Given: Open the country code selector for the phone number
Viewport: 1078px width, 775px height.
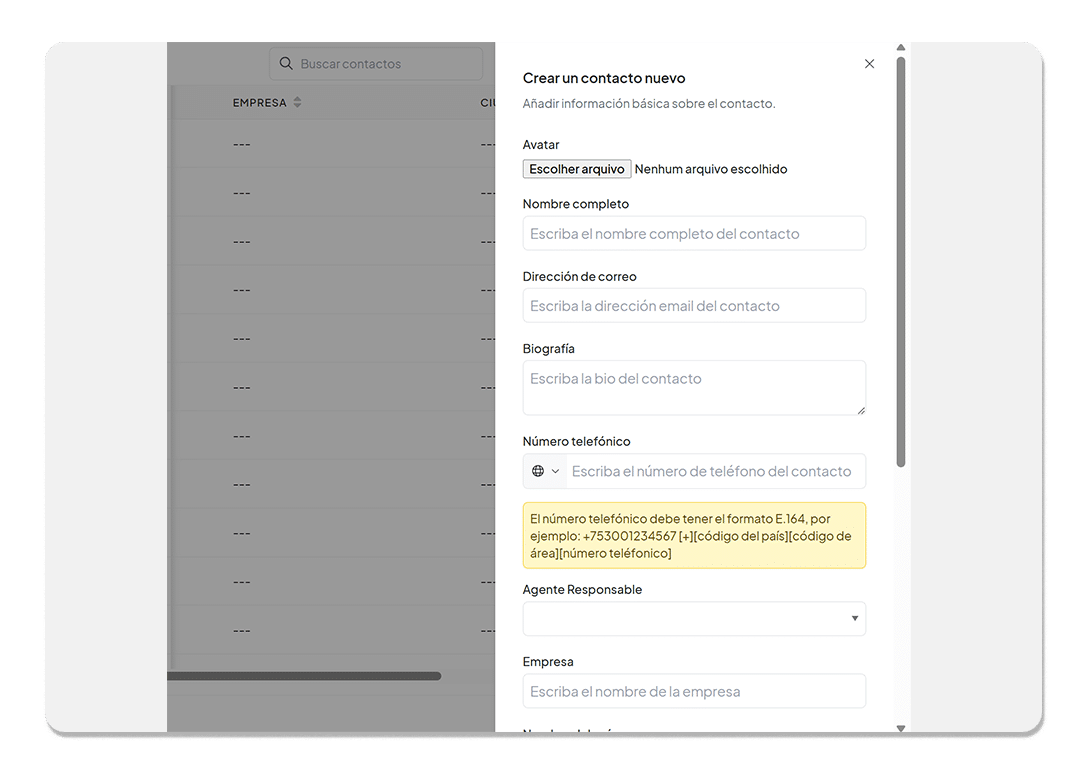Looking at the screenshot, I should [x=545, y=471].
